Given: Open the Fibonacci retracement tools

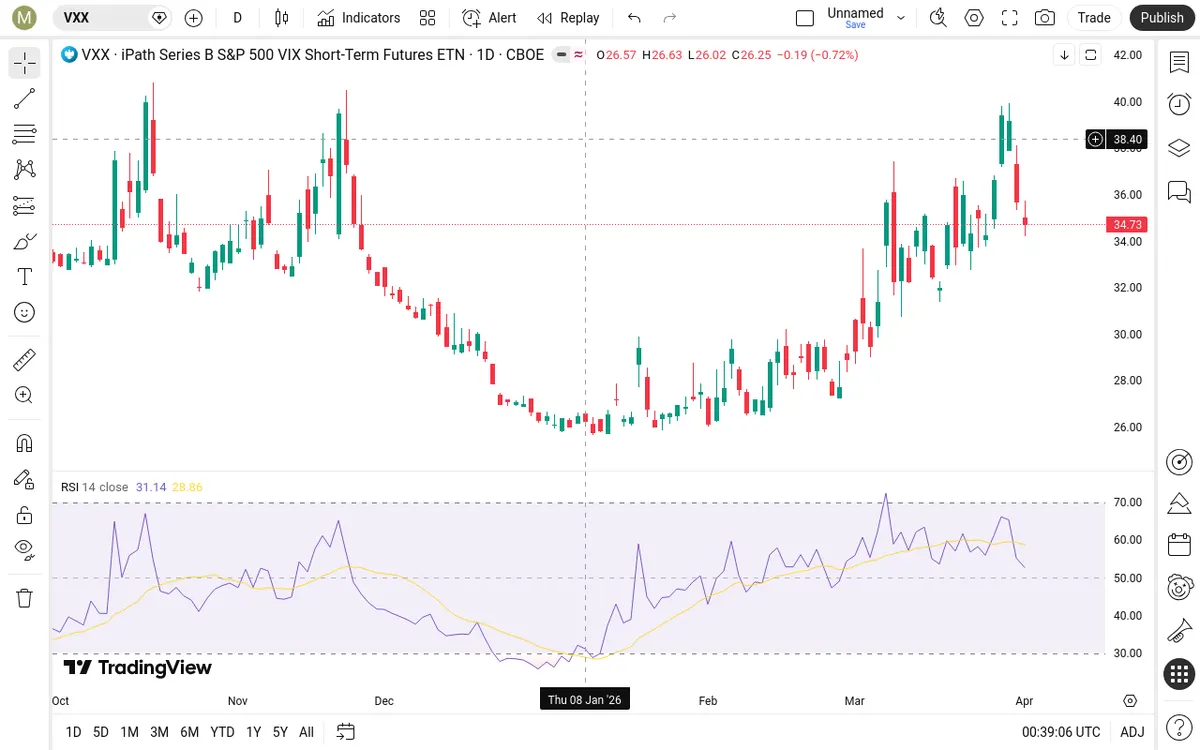Looking at the screenshot, I should pos(25,134).
